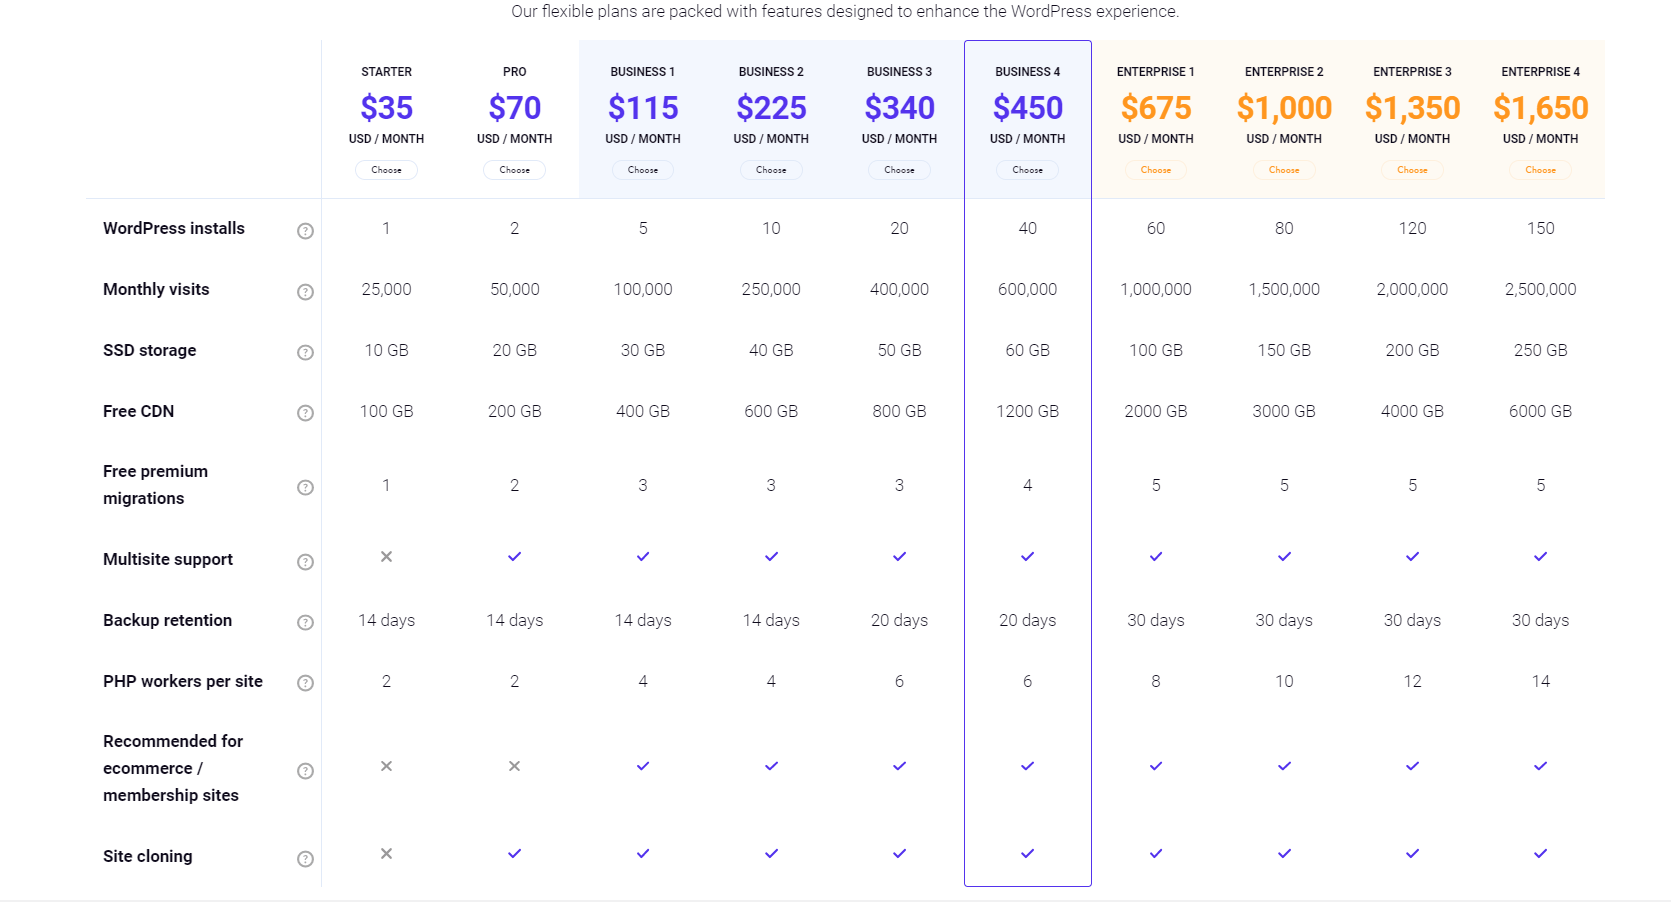Click Enterprise 4 Multisite support checkmark
This screenshot has width=1671, height=902.
tap(1540, 556)
